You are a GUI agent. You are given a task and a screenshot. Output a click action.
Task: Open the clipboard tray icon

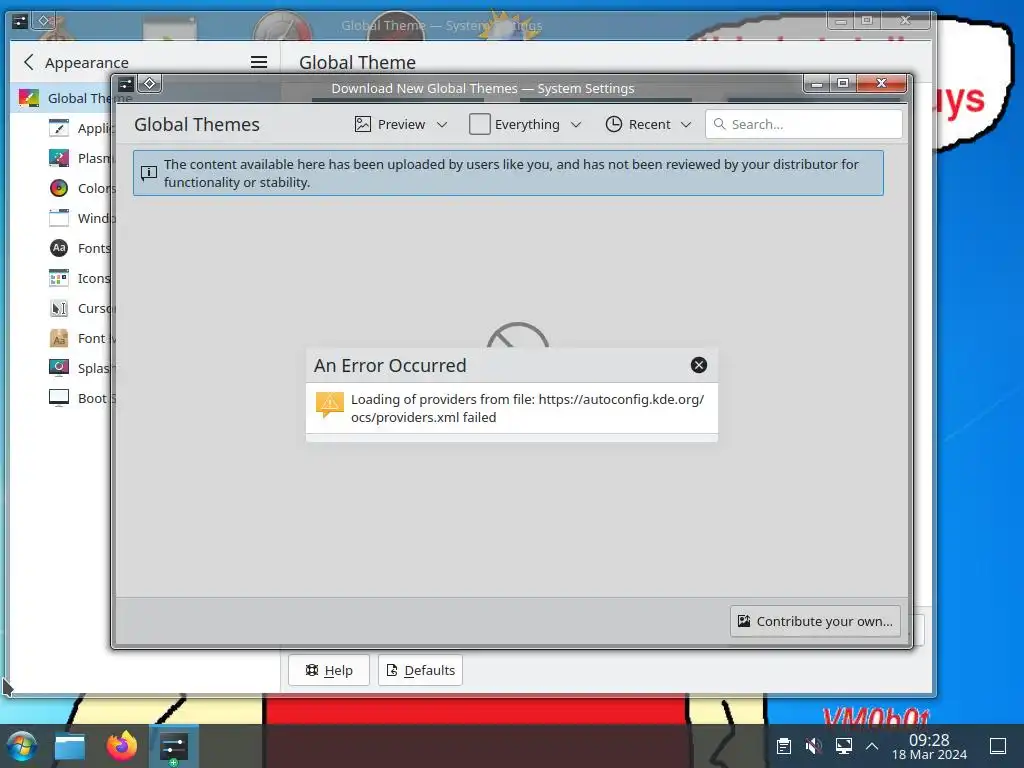[784, 746]
